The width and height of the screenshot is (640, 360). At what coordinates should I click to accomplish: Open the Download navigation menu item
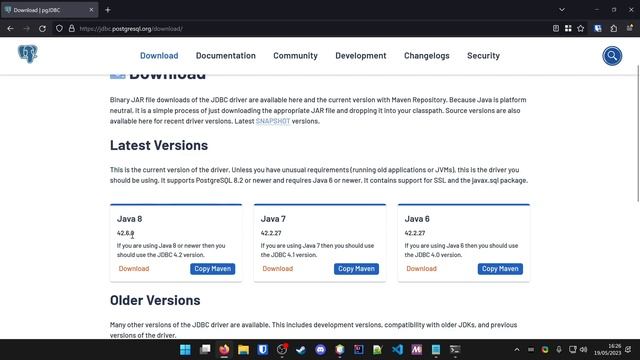(159, 56)
